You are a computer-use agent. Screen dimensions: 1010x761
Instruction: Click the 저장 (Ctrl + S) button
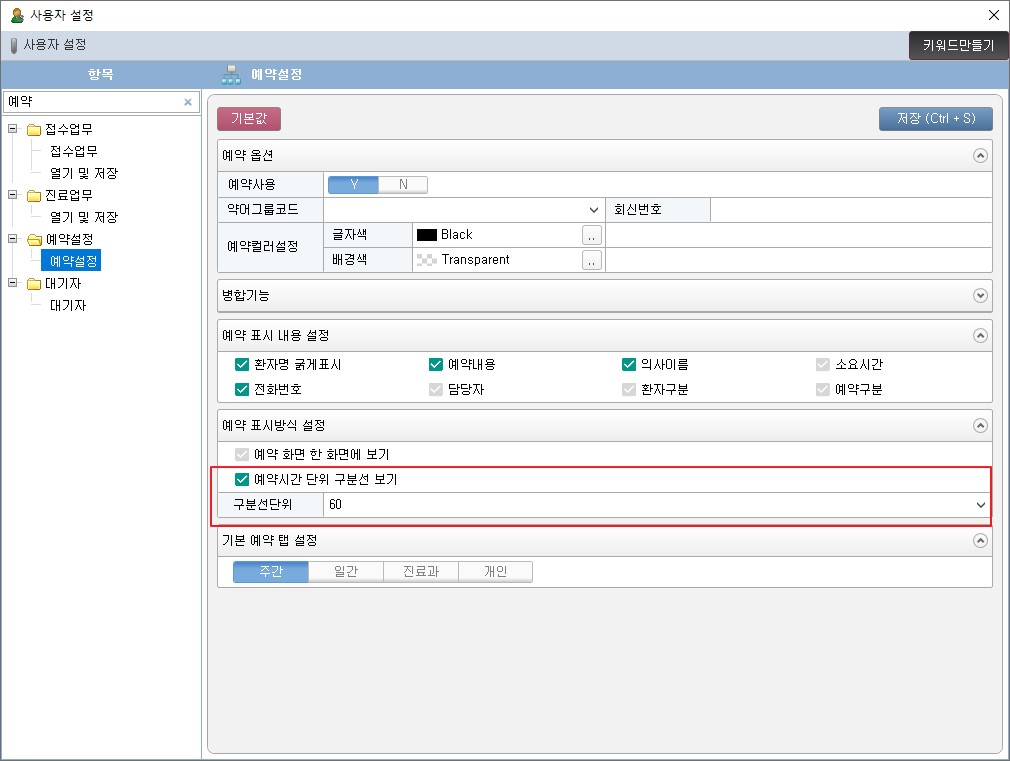[935, 119]
